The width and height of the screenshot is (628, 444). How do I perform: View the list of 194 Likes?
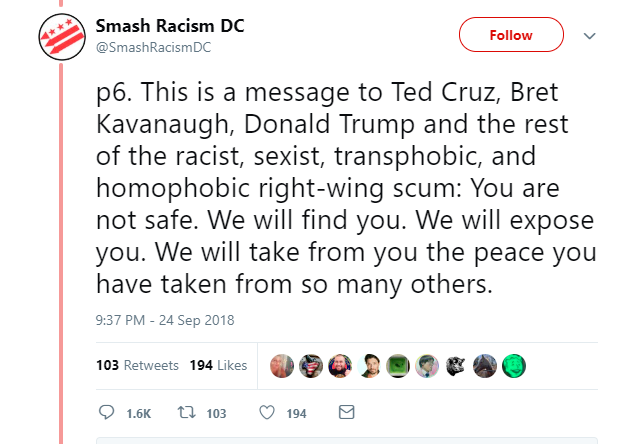218,365
